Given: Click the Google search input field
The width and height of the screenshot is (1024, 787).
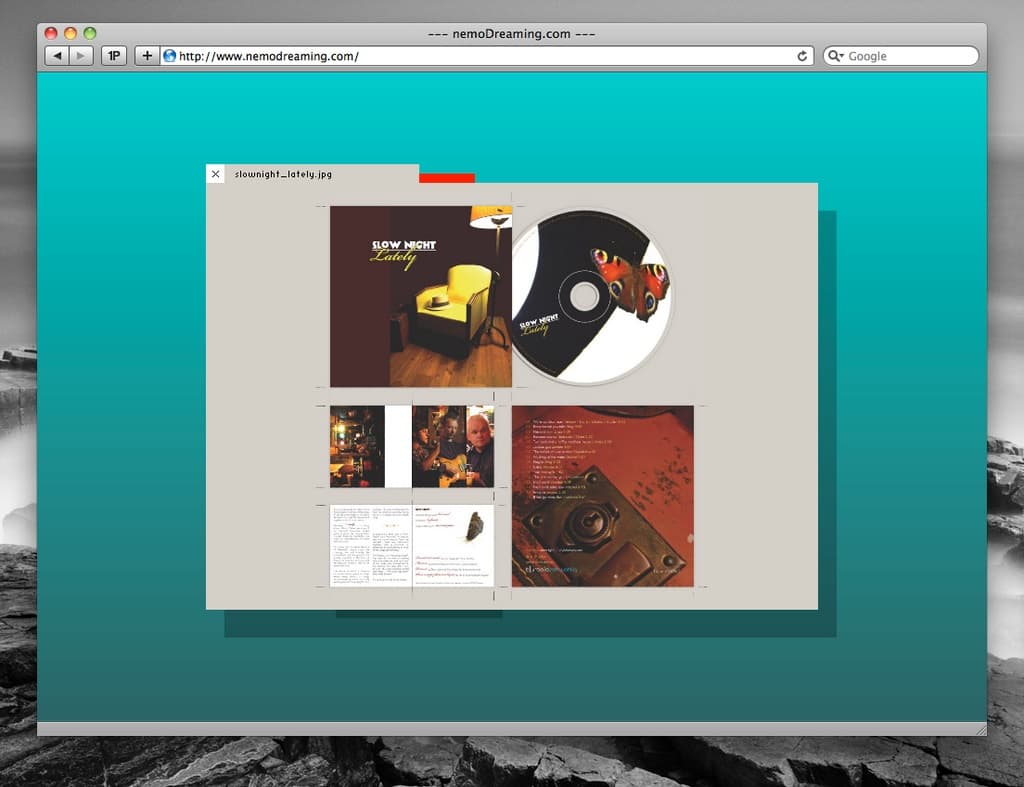Looking at the screenshot, I should pos(900,56).
